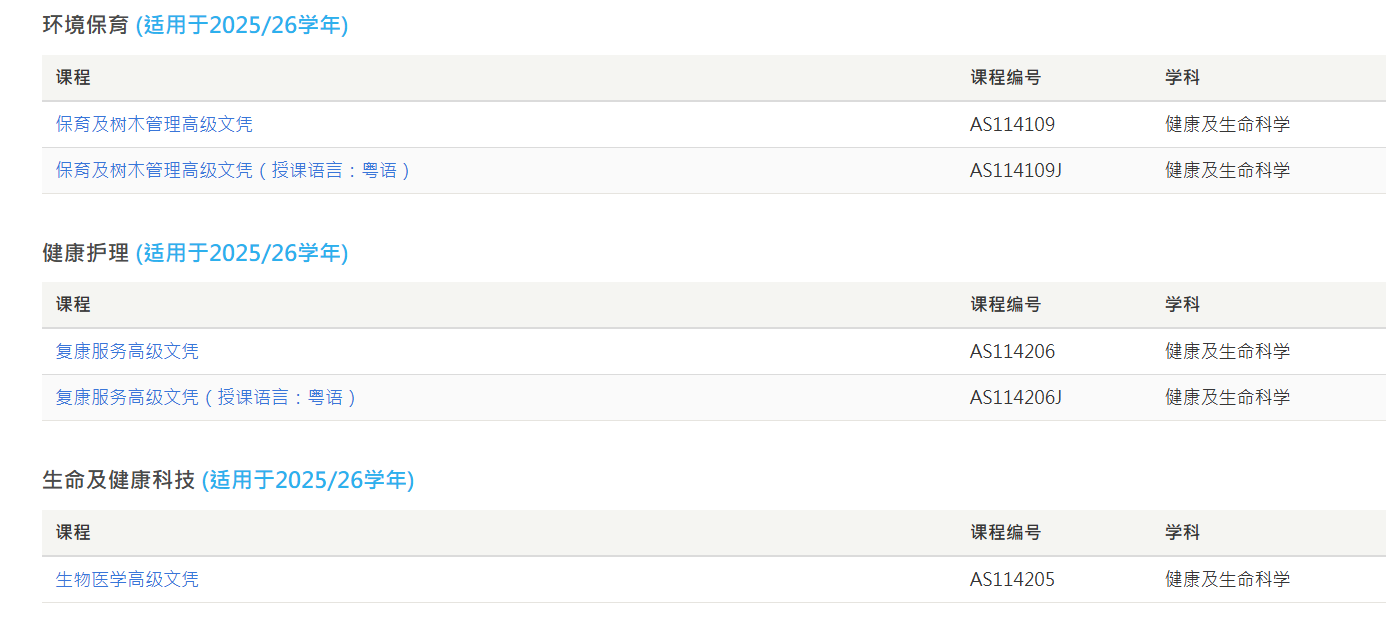Open 复康服务高级文凭（授课语言：粤语）link
The image size is (1400, 631).
point(207,397)
